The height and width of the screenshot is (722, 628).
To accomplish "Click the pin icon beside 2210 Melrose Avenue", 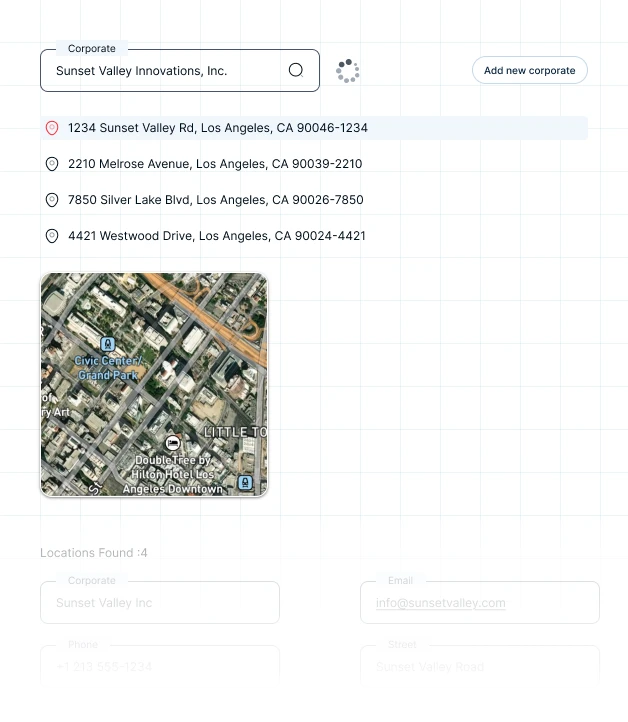I will point(52,164).
